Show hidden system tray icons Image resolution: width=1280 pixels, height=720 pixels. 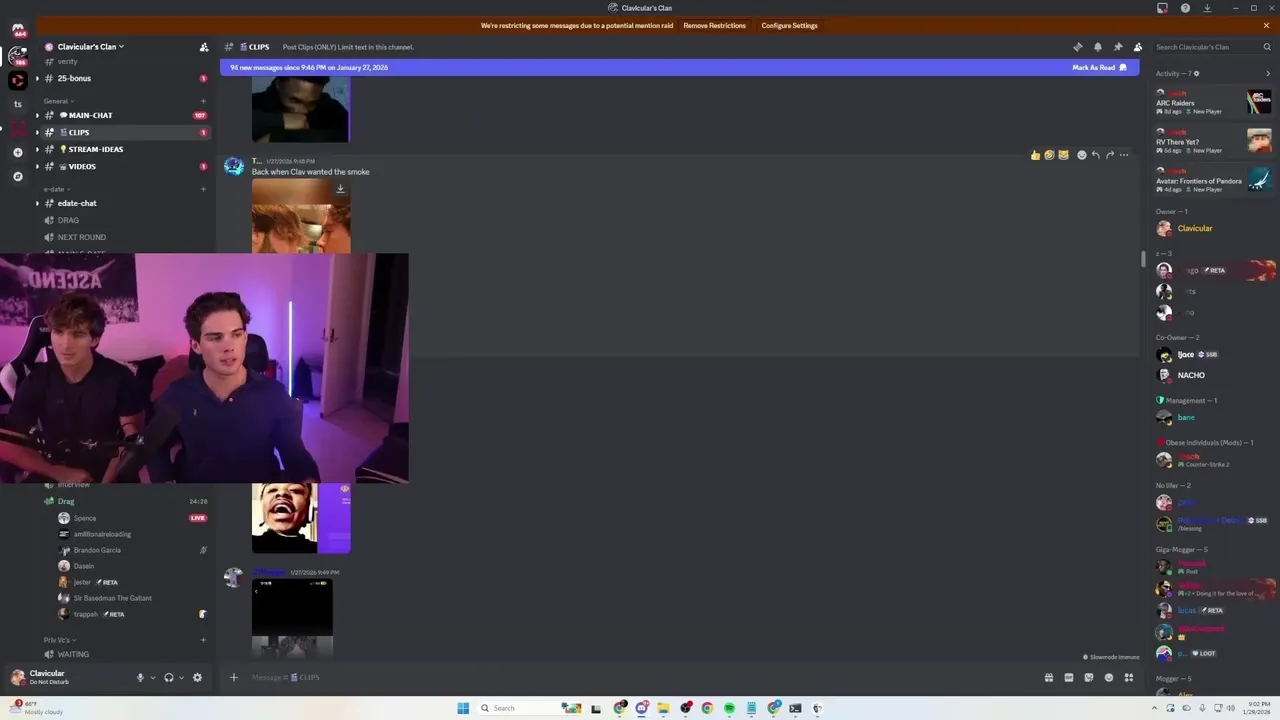click(x=1153, y=708)
